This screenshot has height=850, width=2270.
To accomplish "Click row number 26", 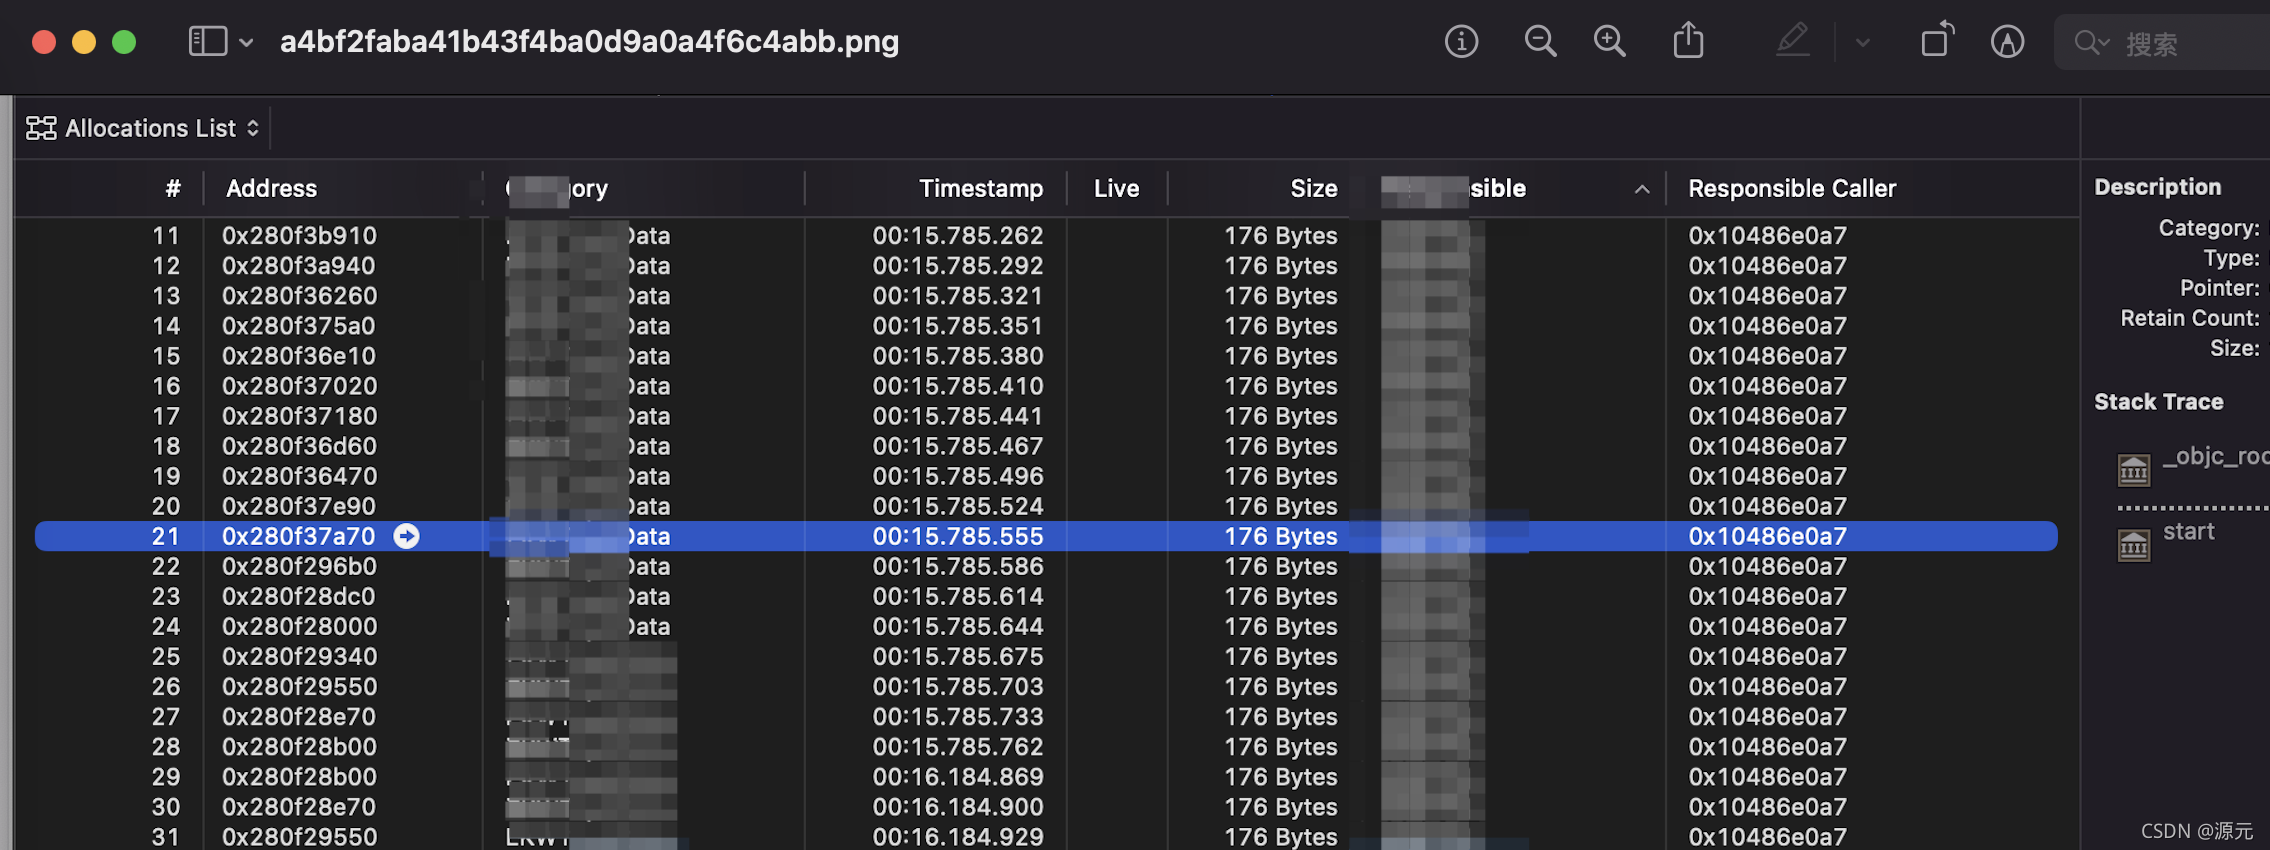I will point(166,687).
